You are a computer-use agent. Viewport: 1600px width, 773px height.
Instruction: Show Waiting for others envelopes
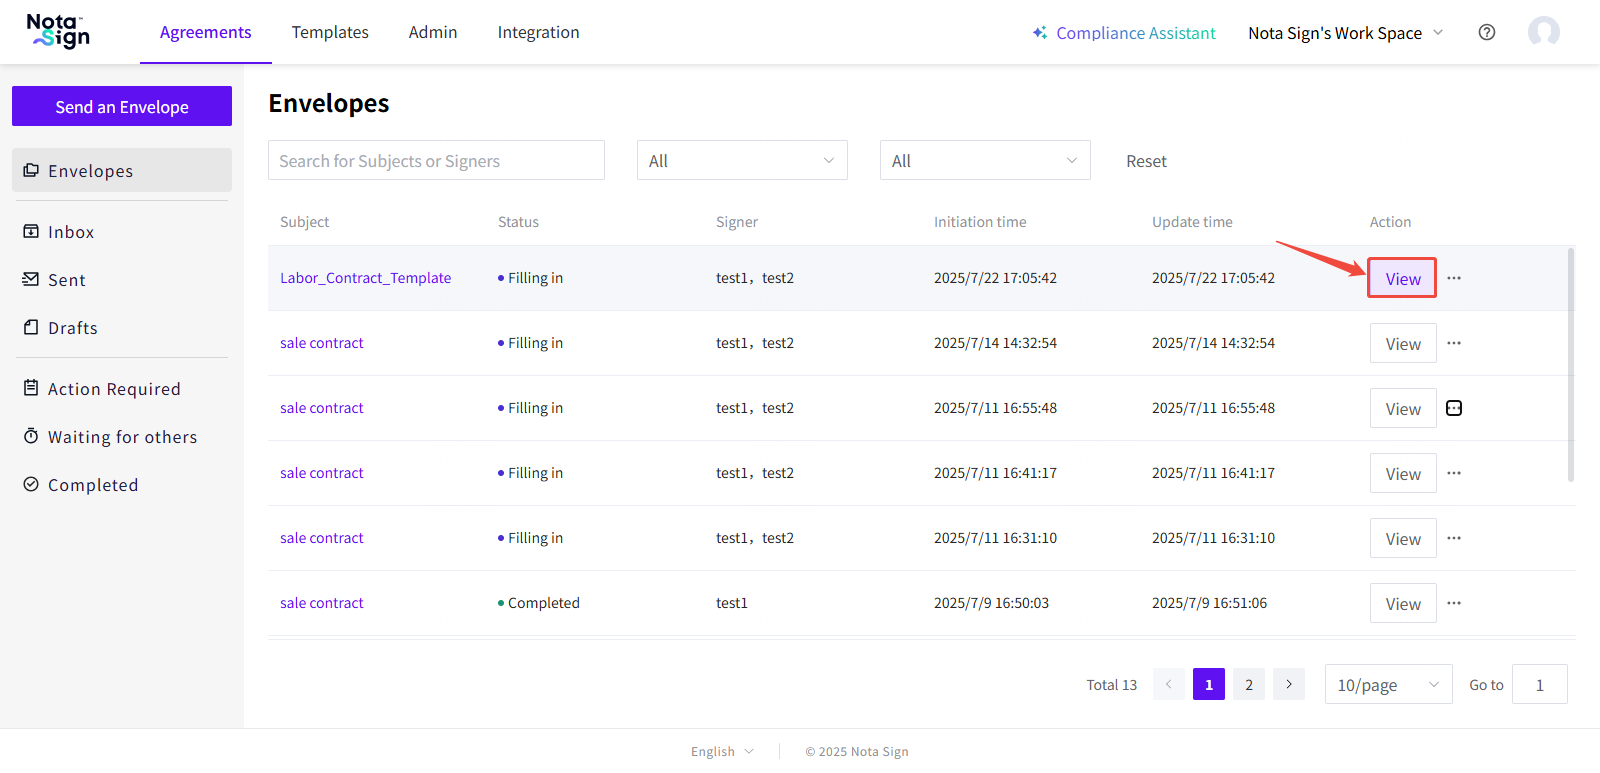(x=122, y=437)
